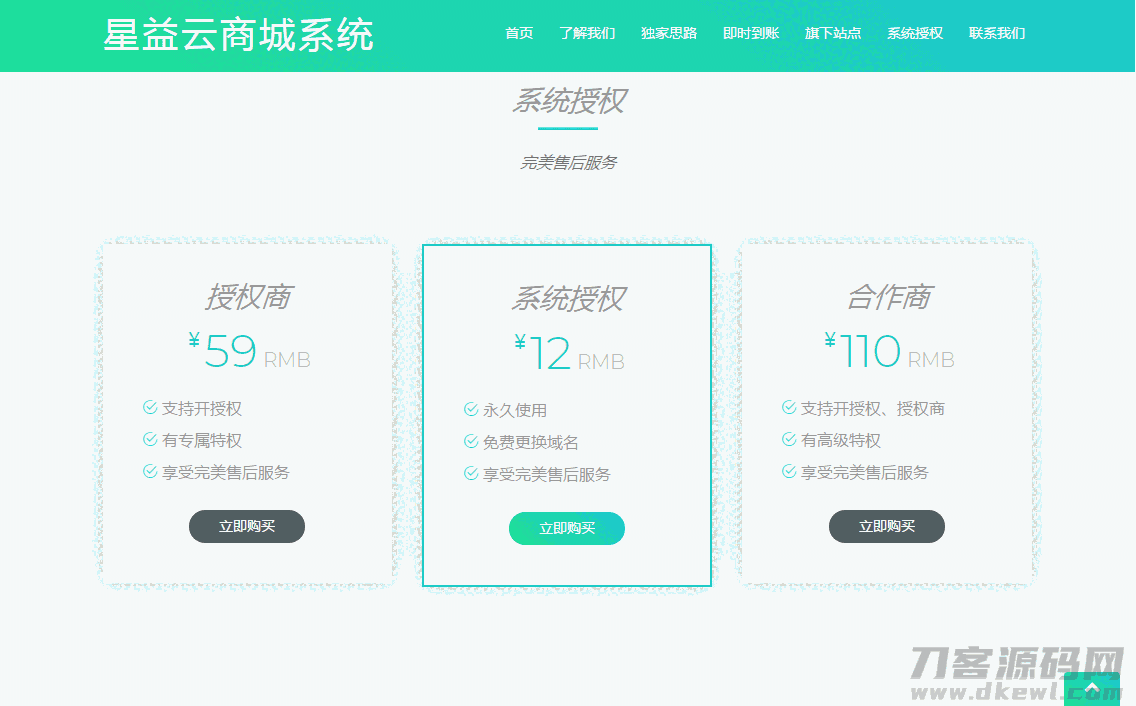Click the yen symbol beside price 110
This screenshot has width=1136, height=706.
click(830, 341)
